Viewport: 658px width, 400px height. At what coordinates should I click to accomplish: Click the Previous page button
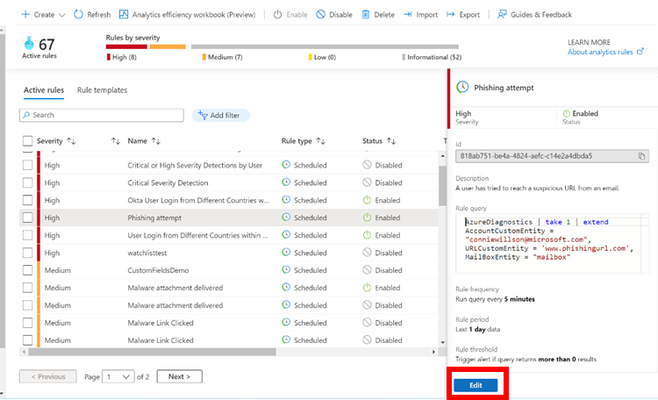(48, 376)
